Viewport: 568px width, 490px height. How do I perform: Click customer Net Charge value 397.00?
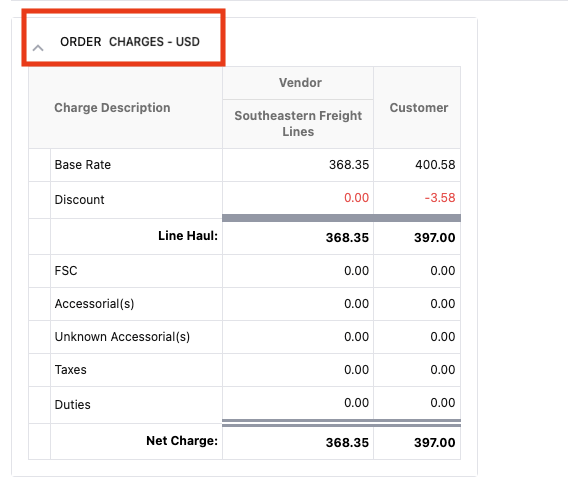[435, 443]
